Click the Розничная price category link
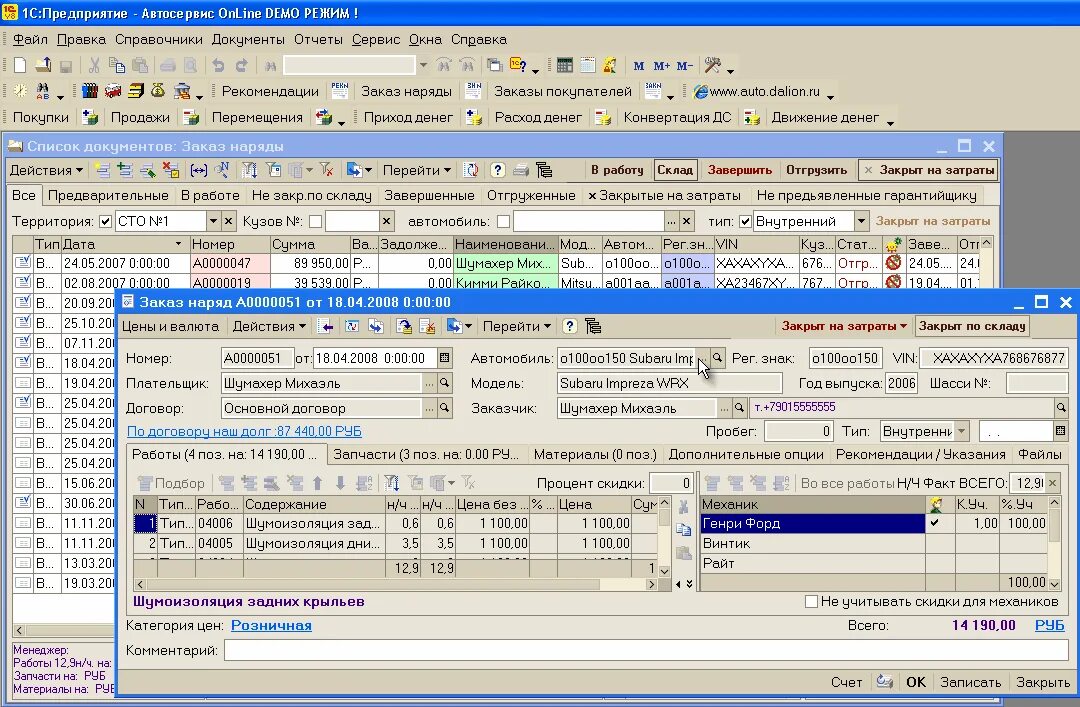This screenshot has height=707, width=1080. tap(271, 625)
